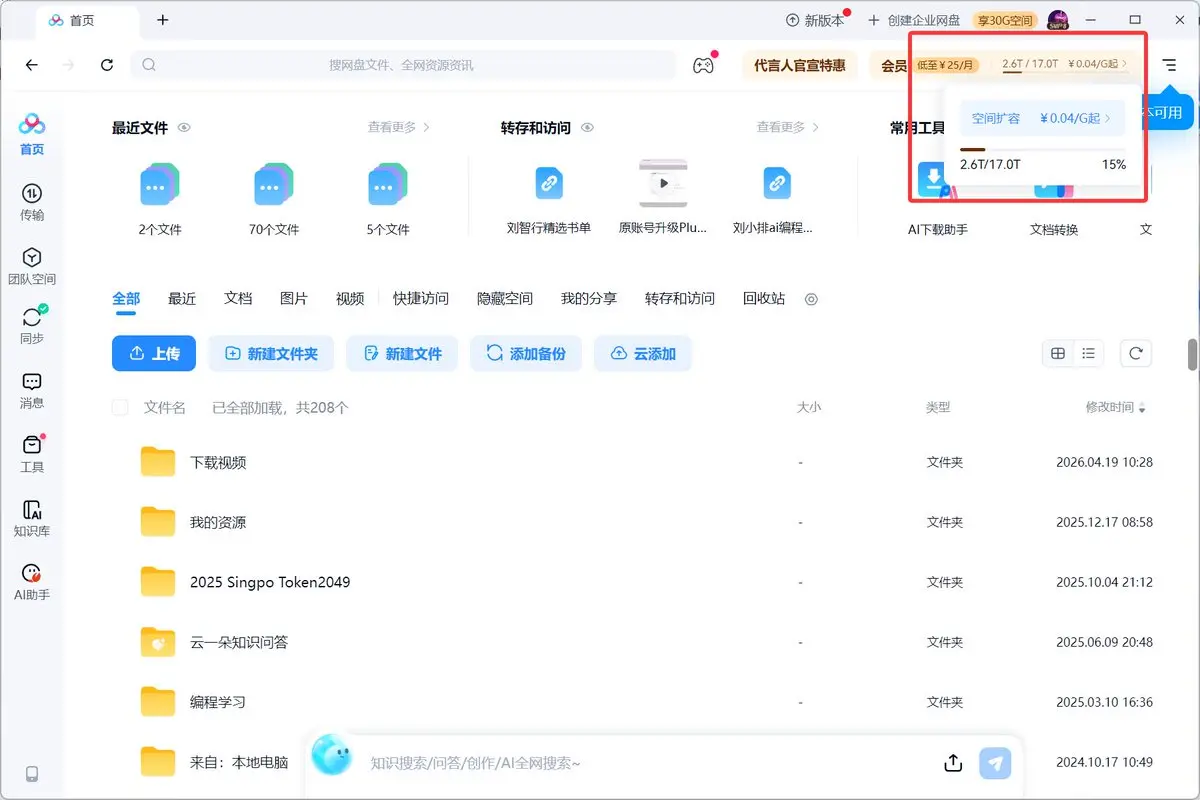Switch to the 回收站 tab
This screenshot has height=800, width=1200.
tap(764, 298)
